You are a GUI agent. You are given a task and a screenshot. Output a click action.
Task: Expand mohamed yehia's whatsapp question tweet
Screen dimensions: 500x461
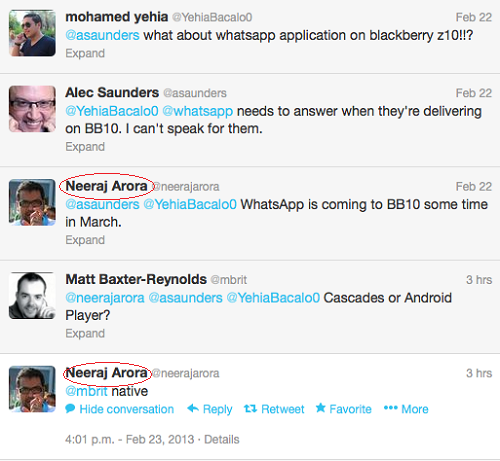pyautogui.click(x=85, y=53)
